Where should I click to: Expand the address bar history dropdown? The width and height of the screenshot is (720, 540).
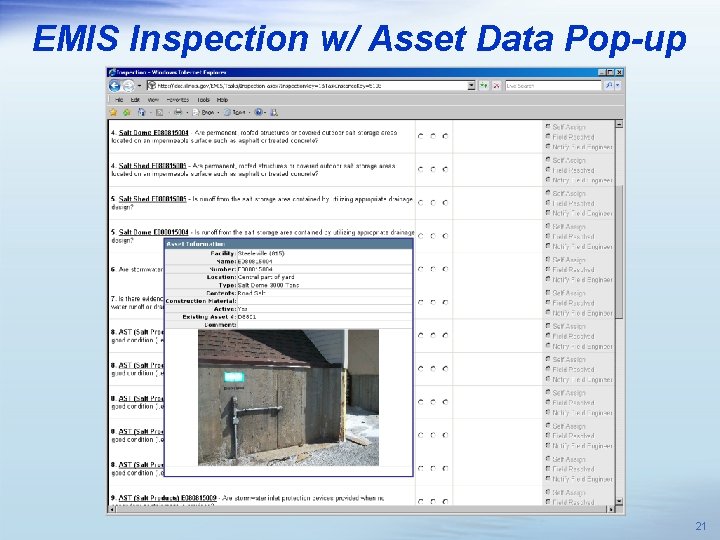pyautogui.click(x=471, y=85)
